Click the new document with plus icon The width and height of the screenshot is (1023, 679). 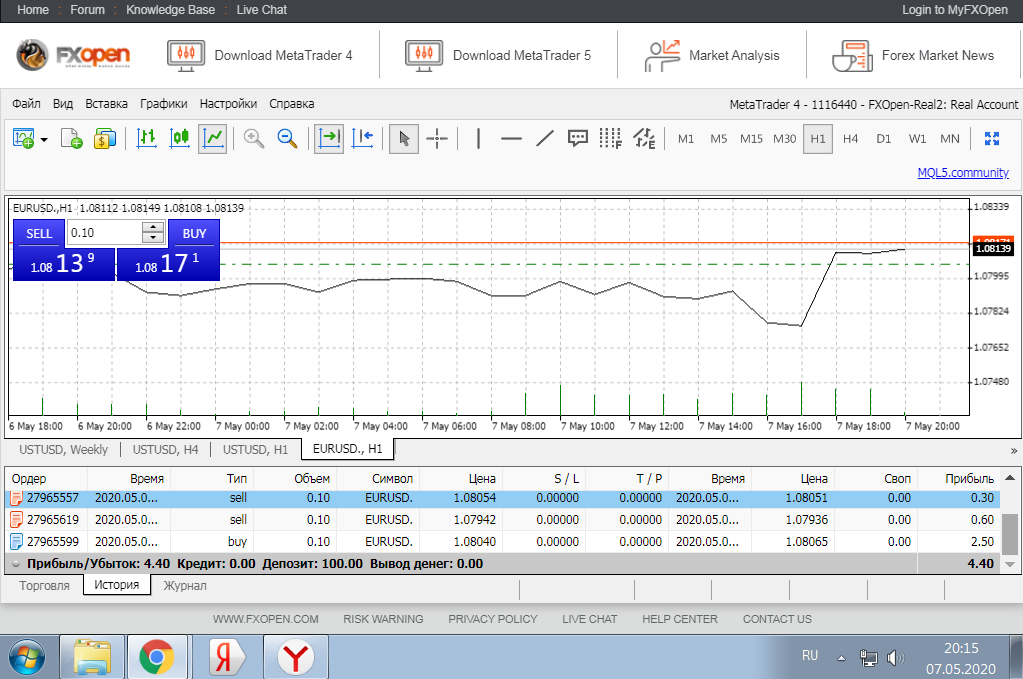[71, 138]
